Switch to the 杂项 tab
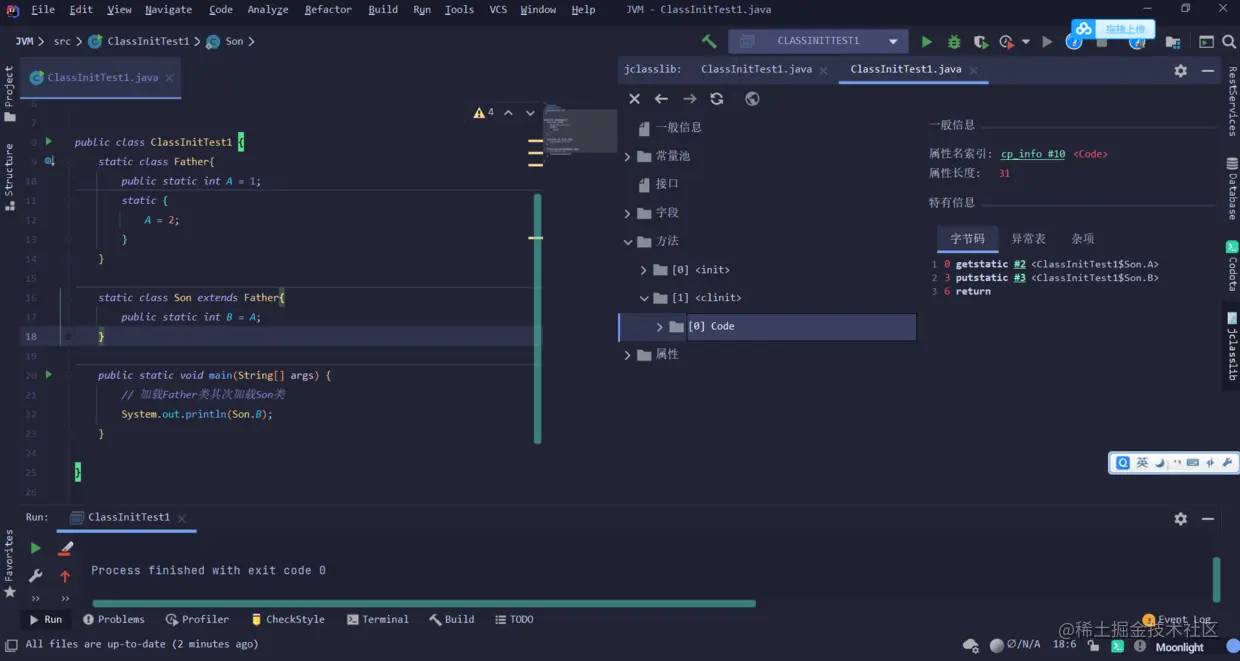 (1083, 239)
